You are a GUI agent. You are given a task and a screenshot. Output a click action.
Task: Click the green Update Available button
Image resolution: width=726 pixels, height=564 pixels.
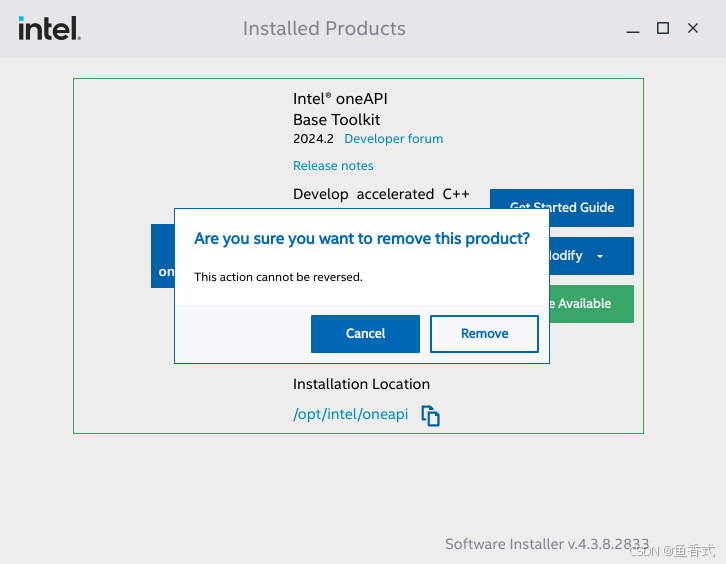pyautogui.click(x=591, y=304)
